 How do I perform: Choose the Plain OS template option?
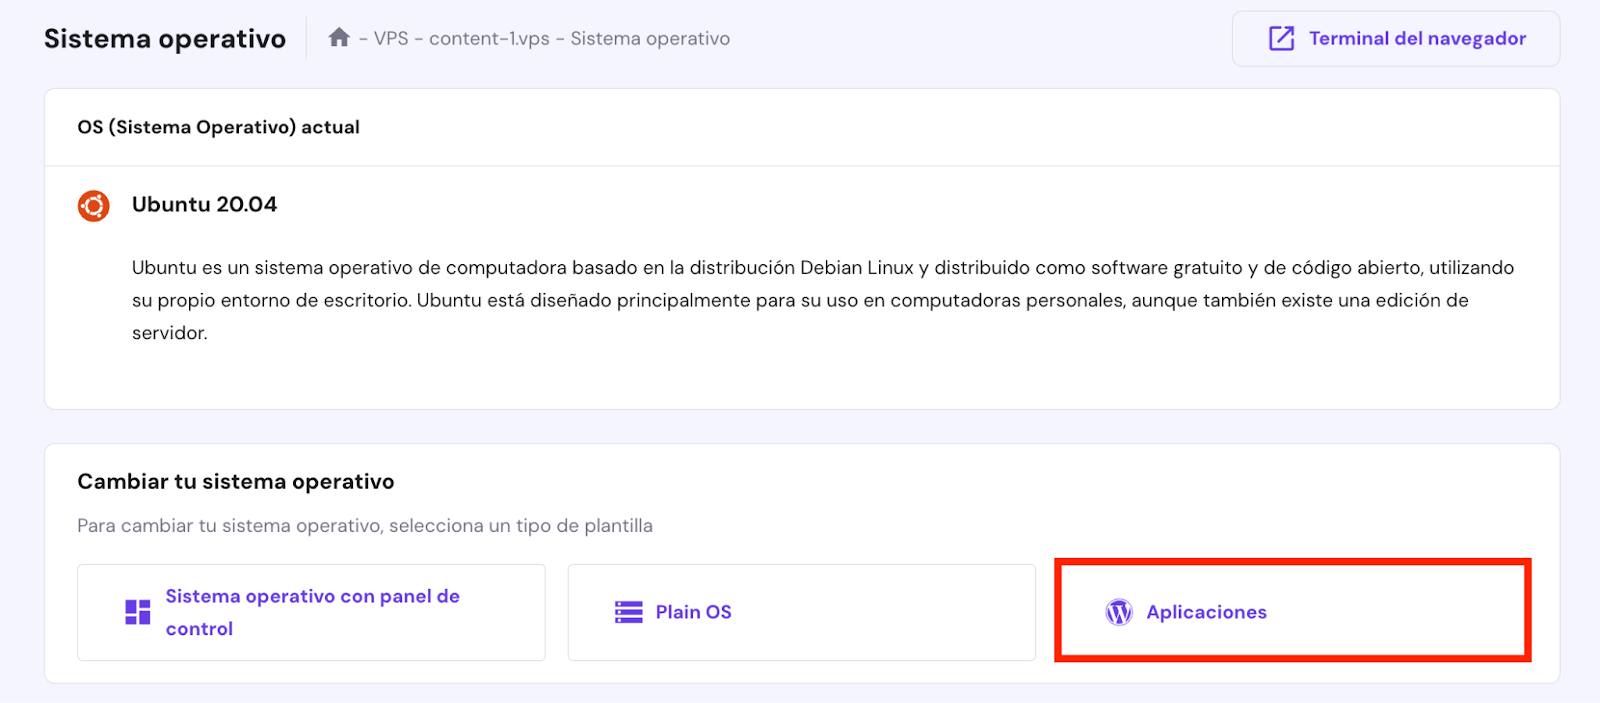(x=801, y=612)
